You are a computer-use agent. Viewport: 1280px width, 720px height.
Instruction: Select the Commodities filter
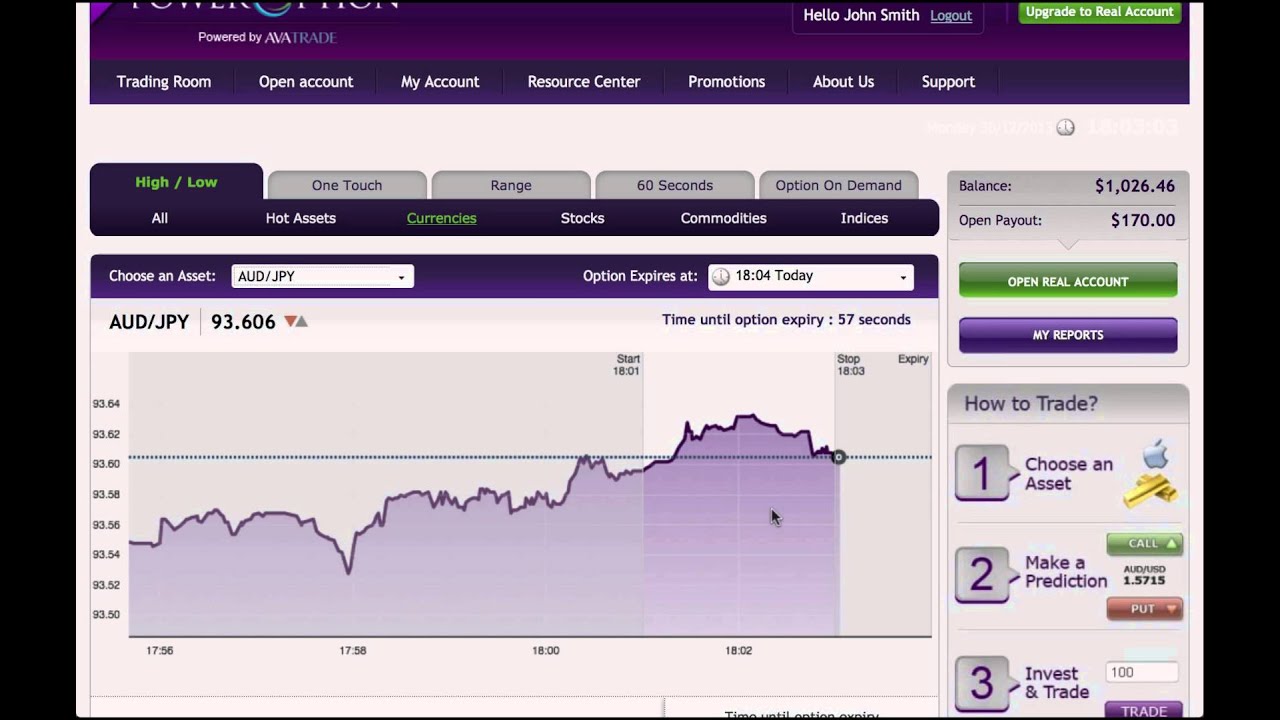click(x=723, y=218)
